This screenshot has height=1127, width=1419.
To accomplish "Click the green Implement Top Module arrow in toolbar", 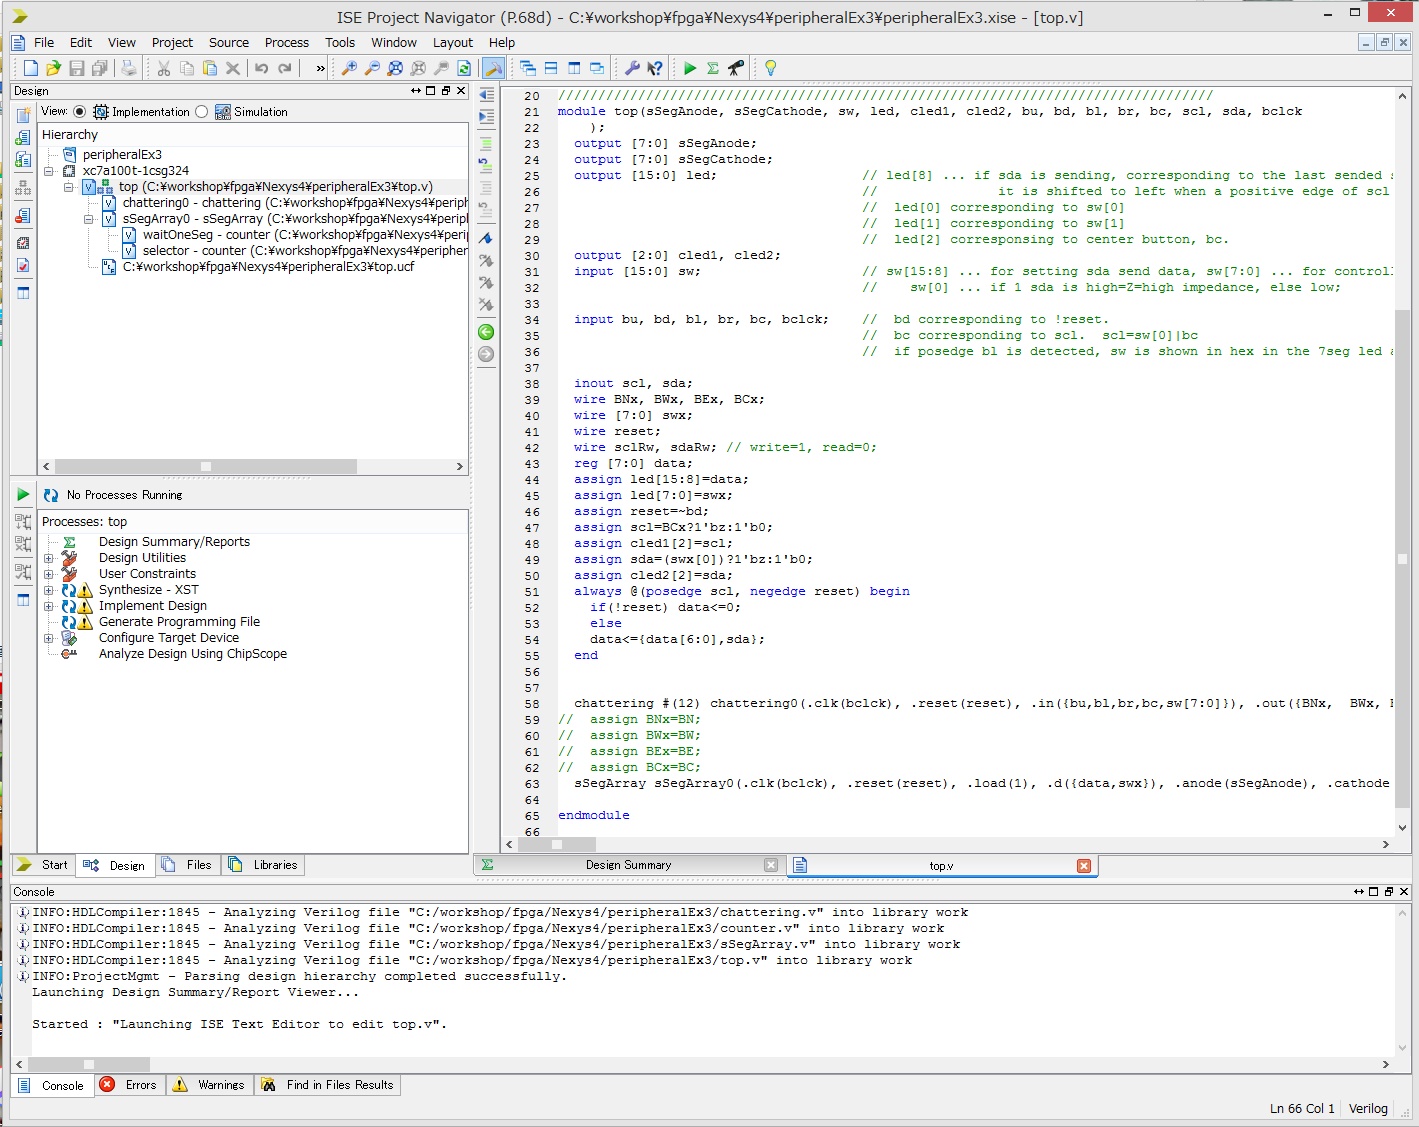I will coord(690,68).
